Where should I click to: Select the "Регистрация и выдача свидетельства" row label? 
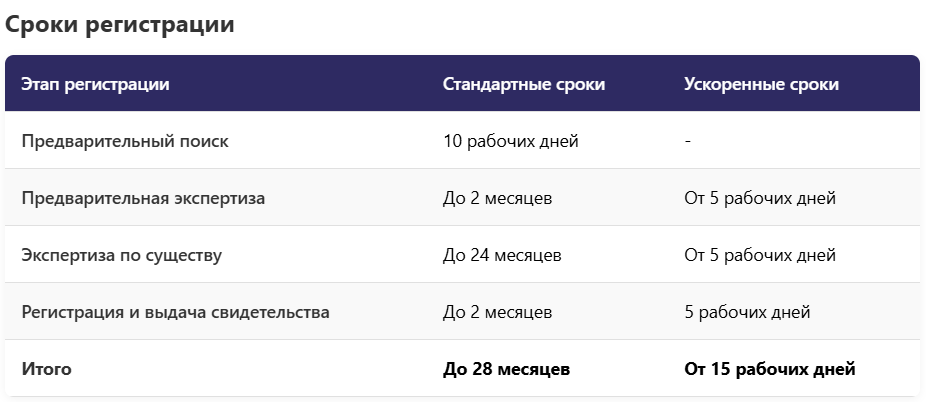click(175, 312)
